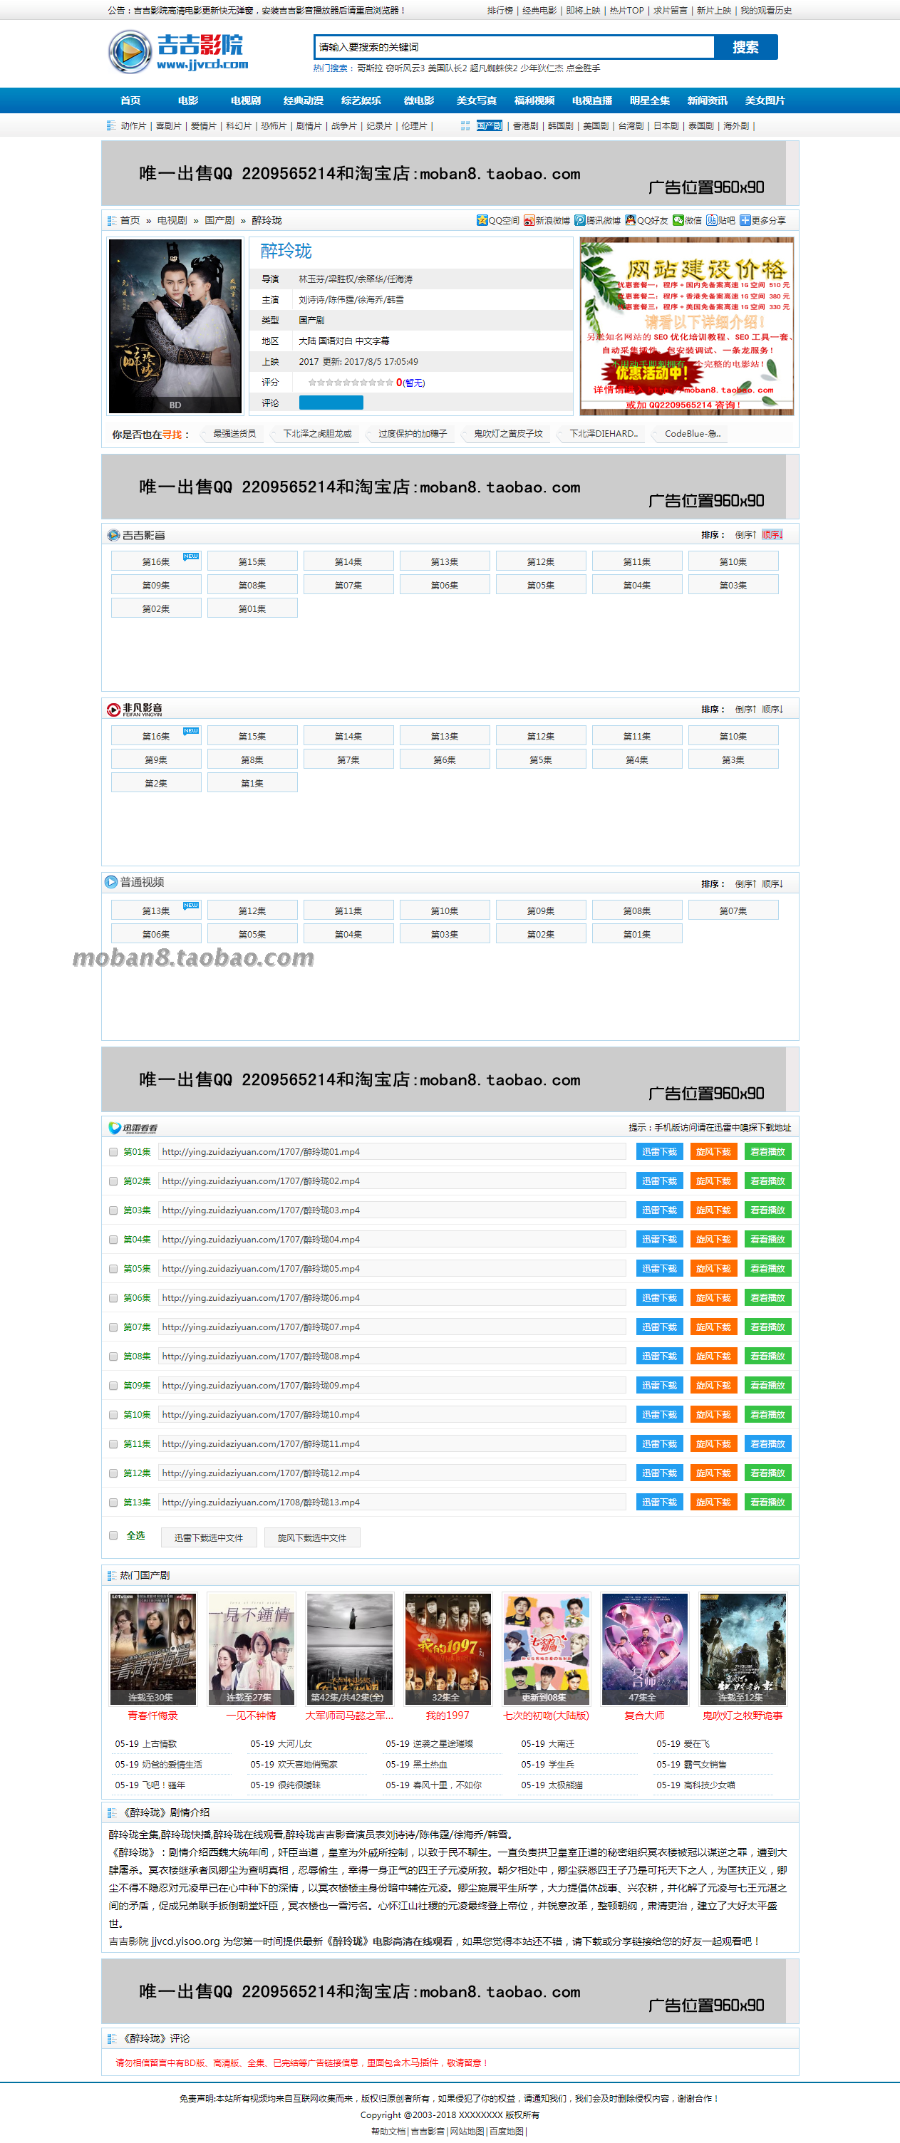Play 第13集 in 普通视频 list
Viewport: 900px width, 2143px height.
tap(156, 911)
